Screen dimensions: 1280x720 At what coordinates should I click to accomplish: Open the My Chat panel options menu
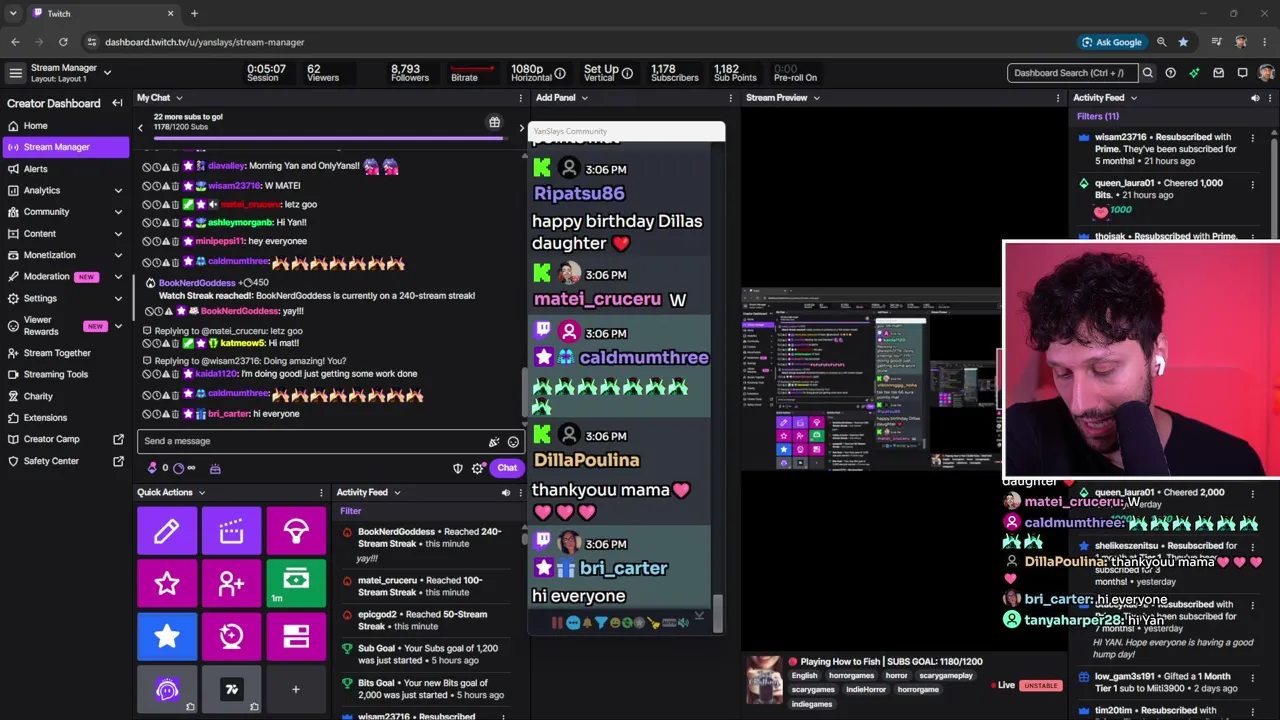[x=521, y=98]
